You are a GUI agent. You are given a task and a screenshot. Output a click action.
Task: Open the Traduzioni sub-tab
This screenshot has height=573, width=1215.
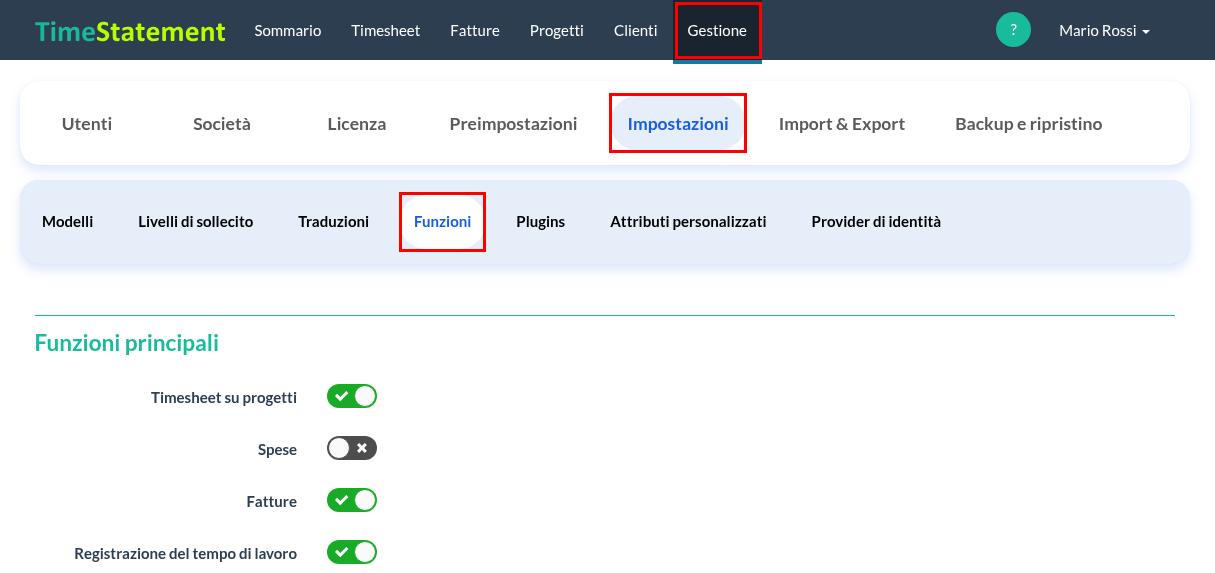pos(334,222)
